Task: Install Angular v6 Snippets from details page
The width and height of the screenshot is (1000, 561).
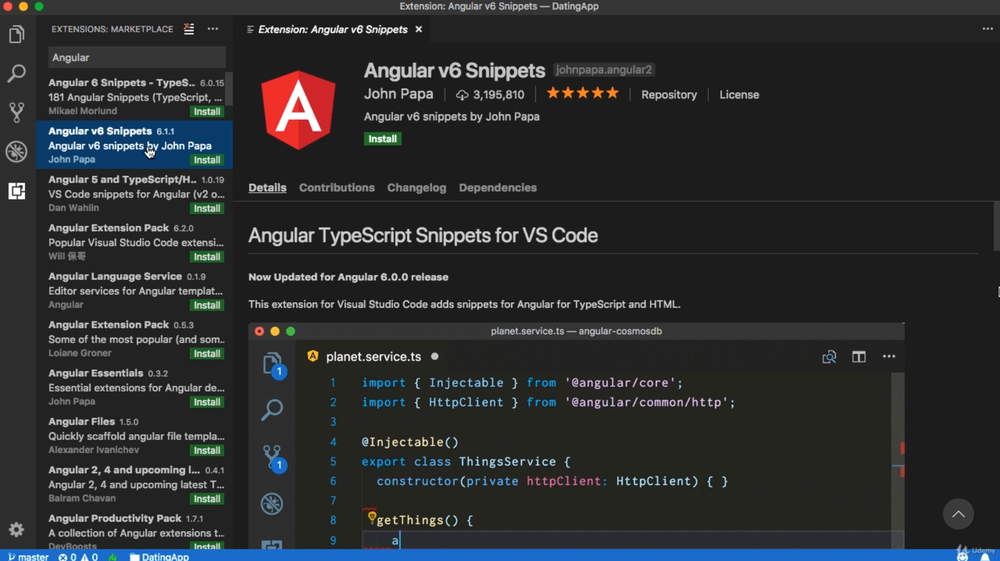Action: click(x=383, y=138)
